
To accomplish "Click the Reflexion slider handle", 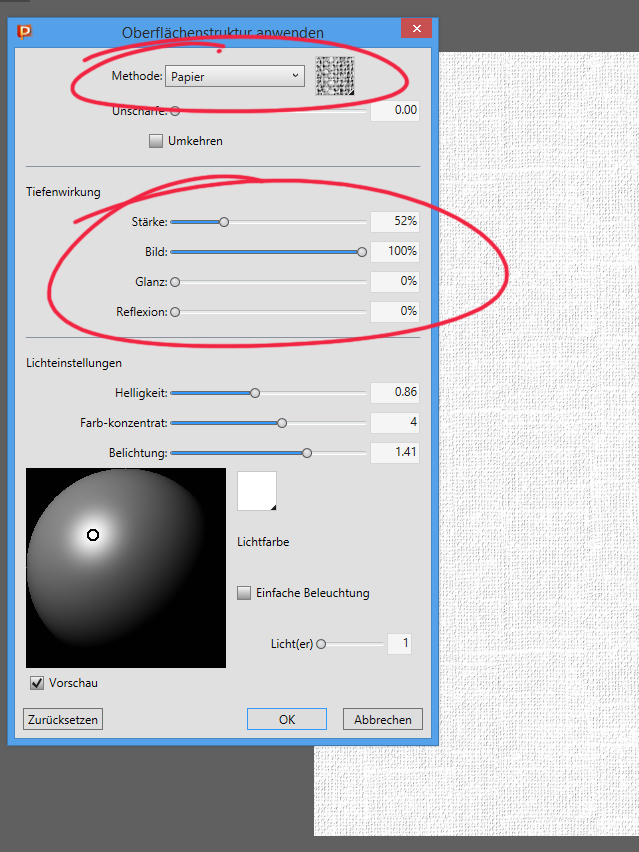I will (x=175, y=312).
